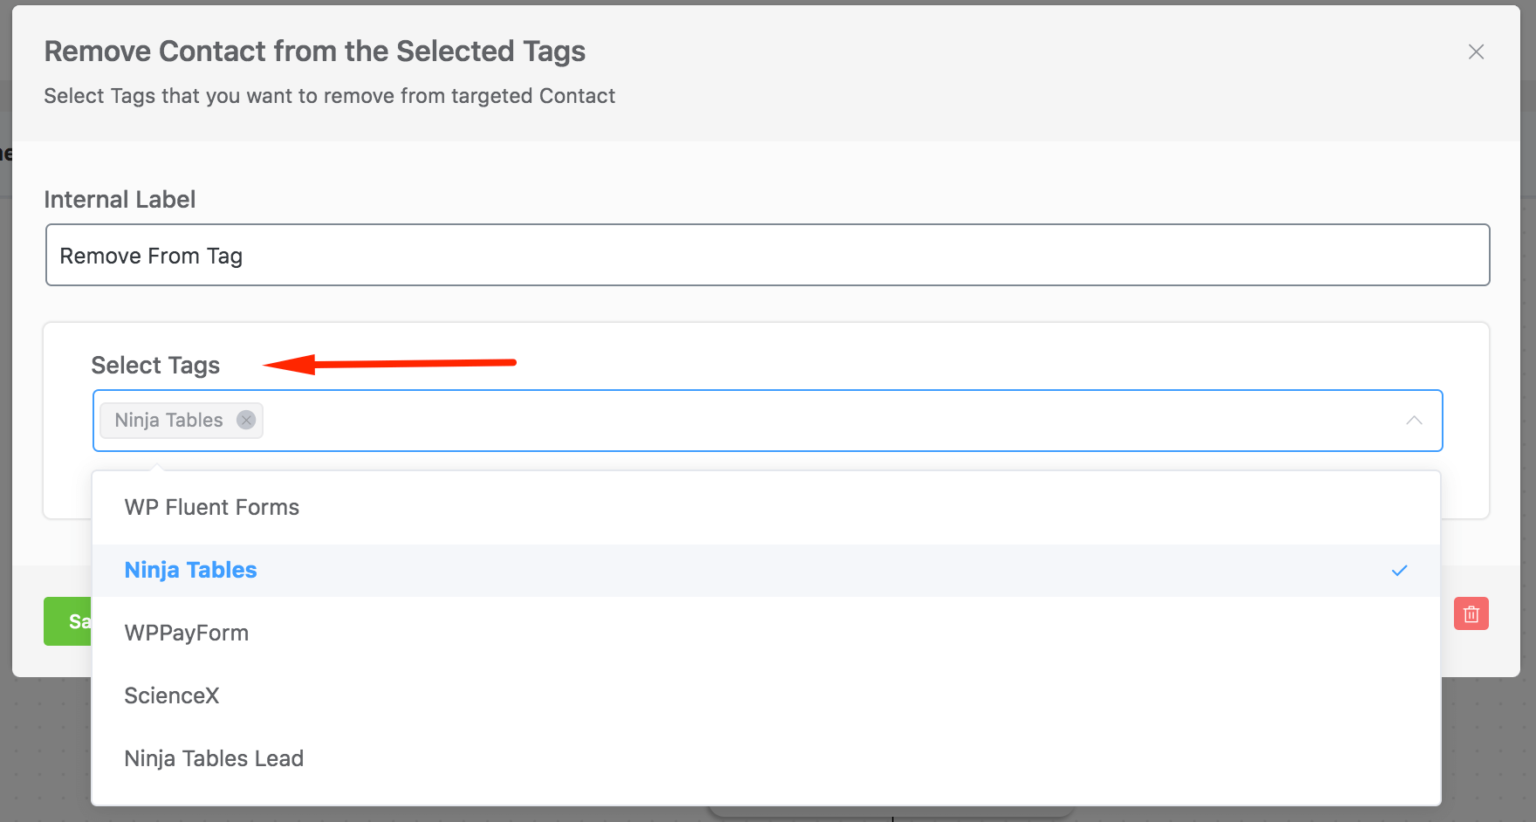Deselect the highlighted Ninja Tables option
This screenshot has height=822, width=1536.
pos(766,570)
